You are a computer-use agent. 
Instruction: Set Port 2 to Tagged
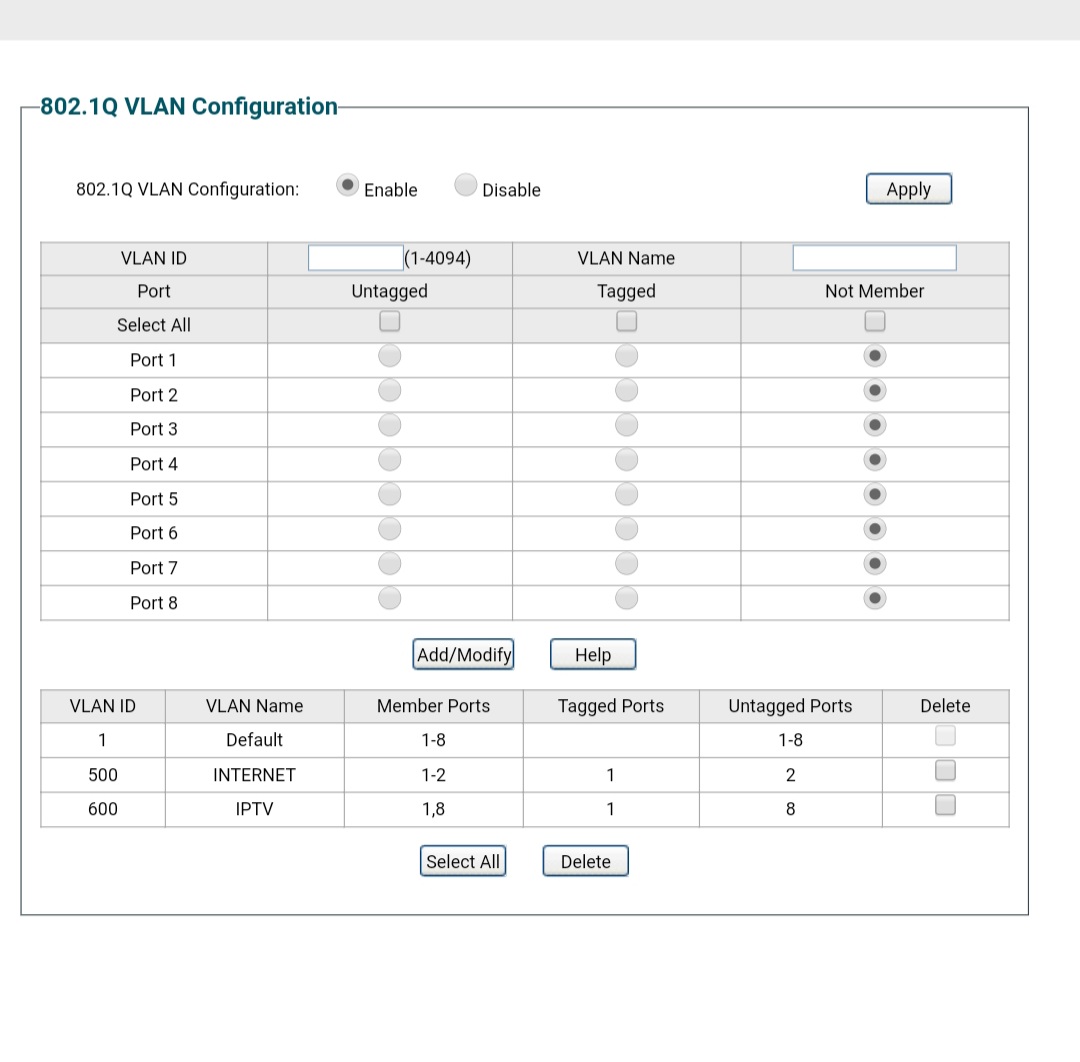click(x=627, y=391)
